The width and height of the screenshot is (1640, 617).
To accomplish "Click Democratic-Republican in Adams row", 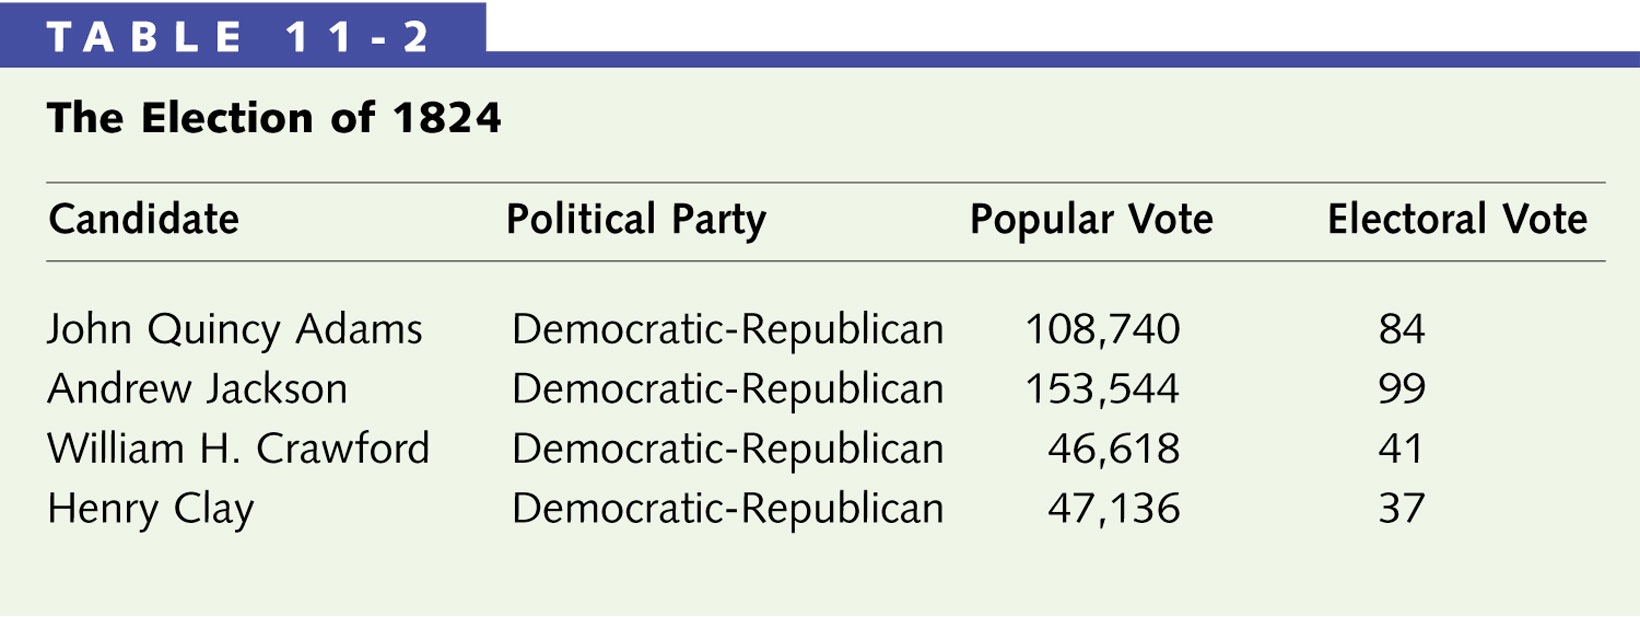I will [727, 330].
